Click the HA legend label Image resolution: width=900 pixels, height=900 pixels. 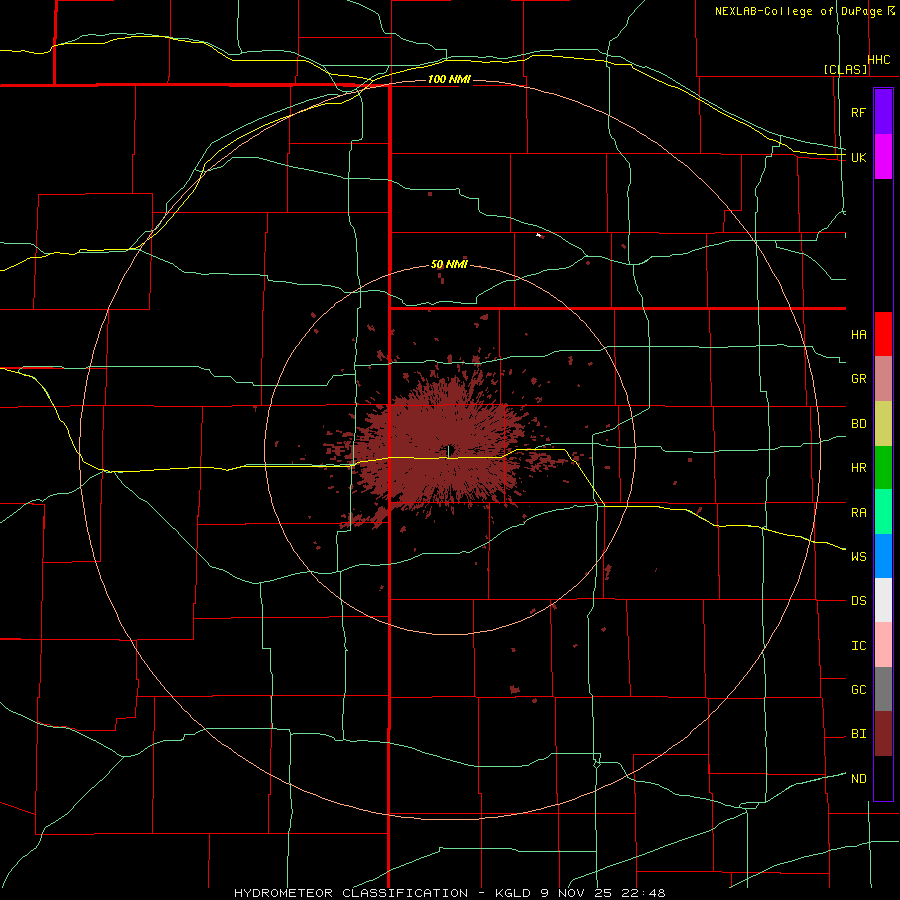(x=858, y=335)
